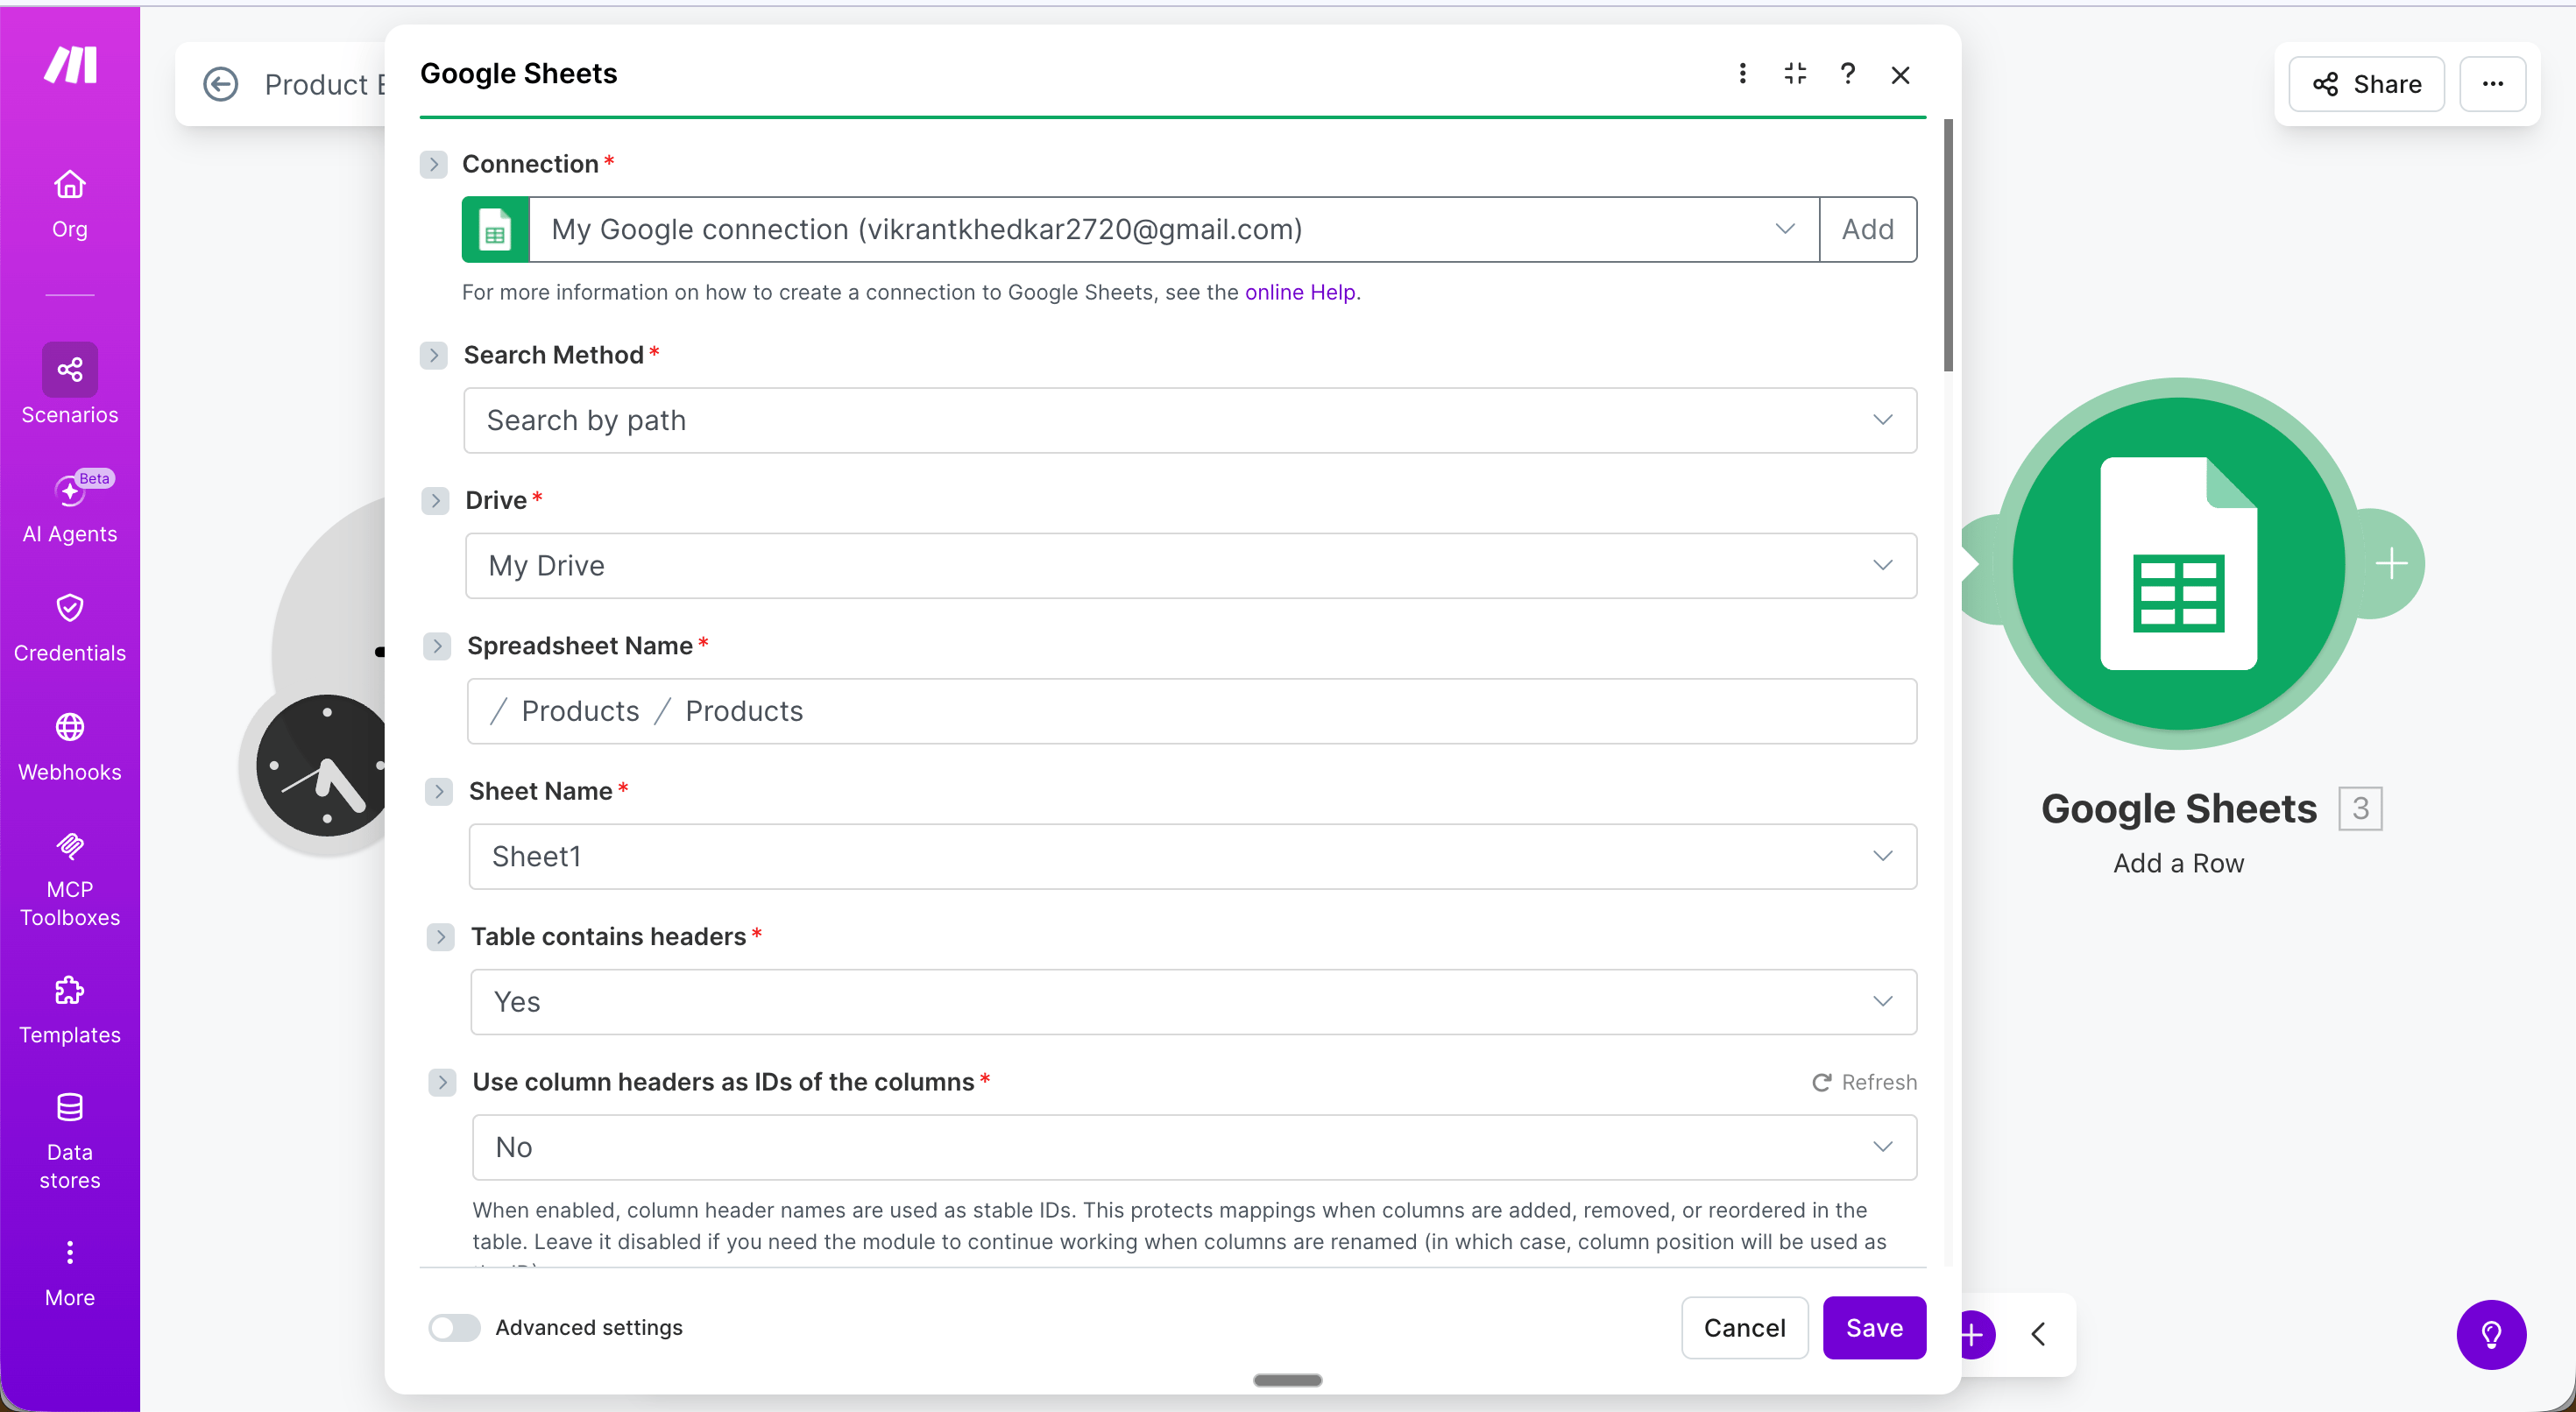Save the Google Sheets settings

pyautogui.click(x=1874, y=1327)
